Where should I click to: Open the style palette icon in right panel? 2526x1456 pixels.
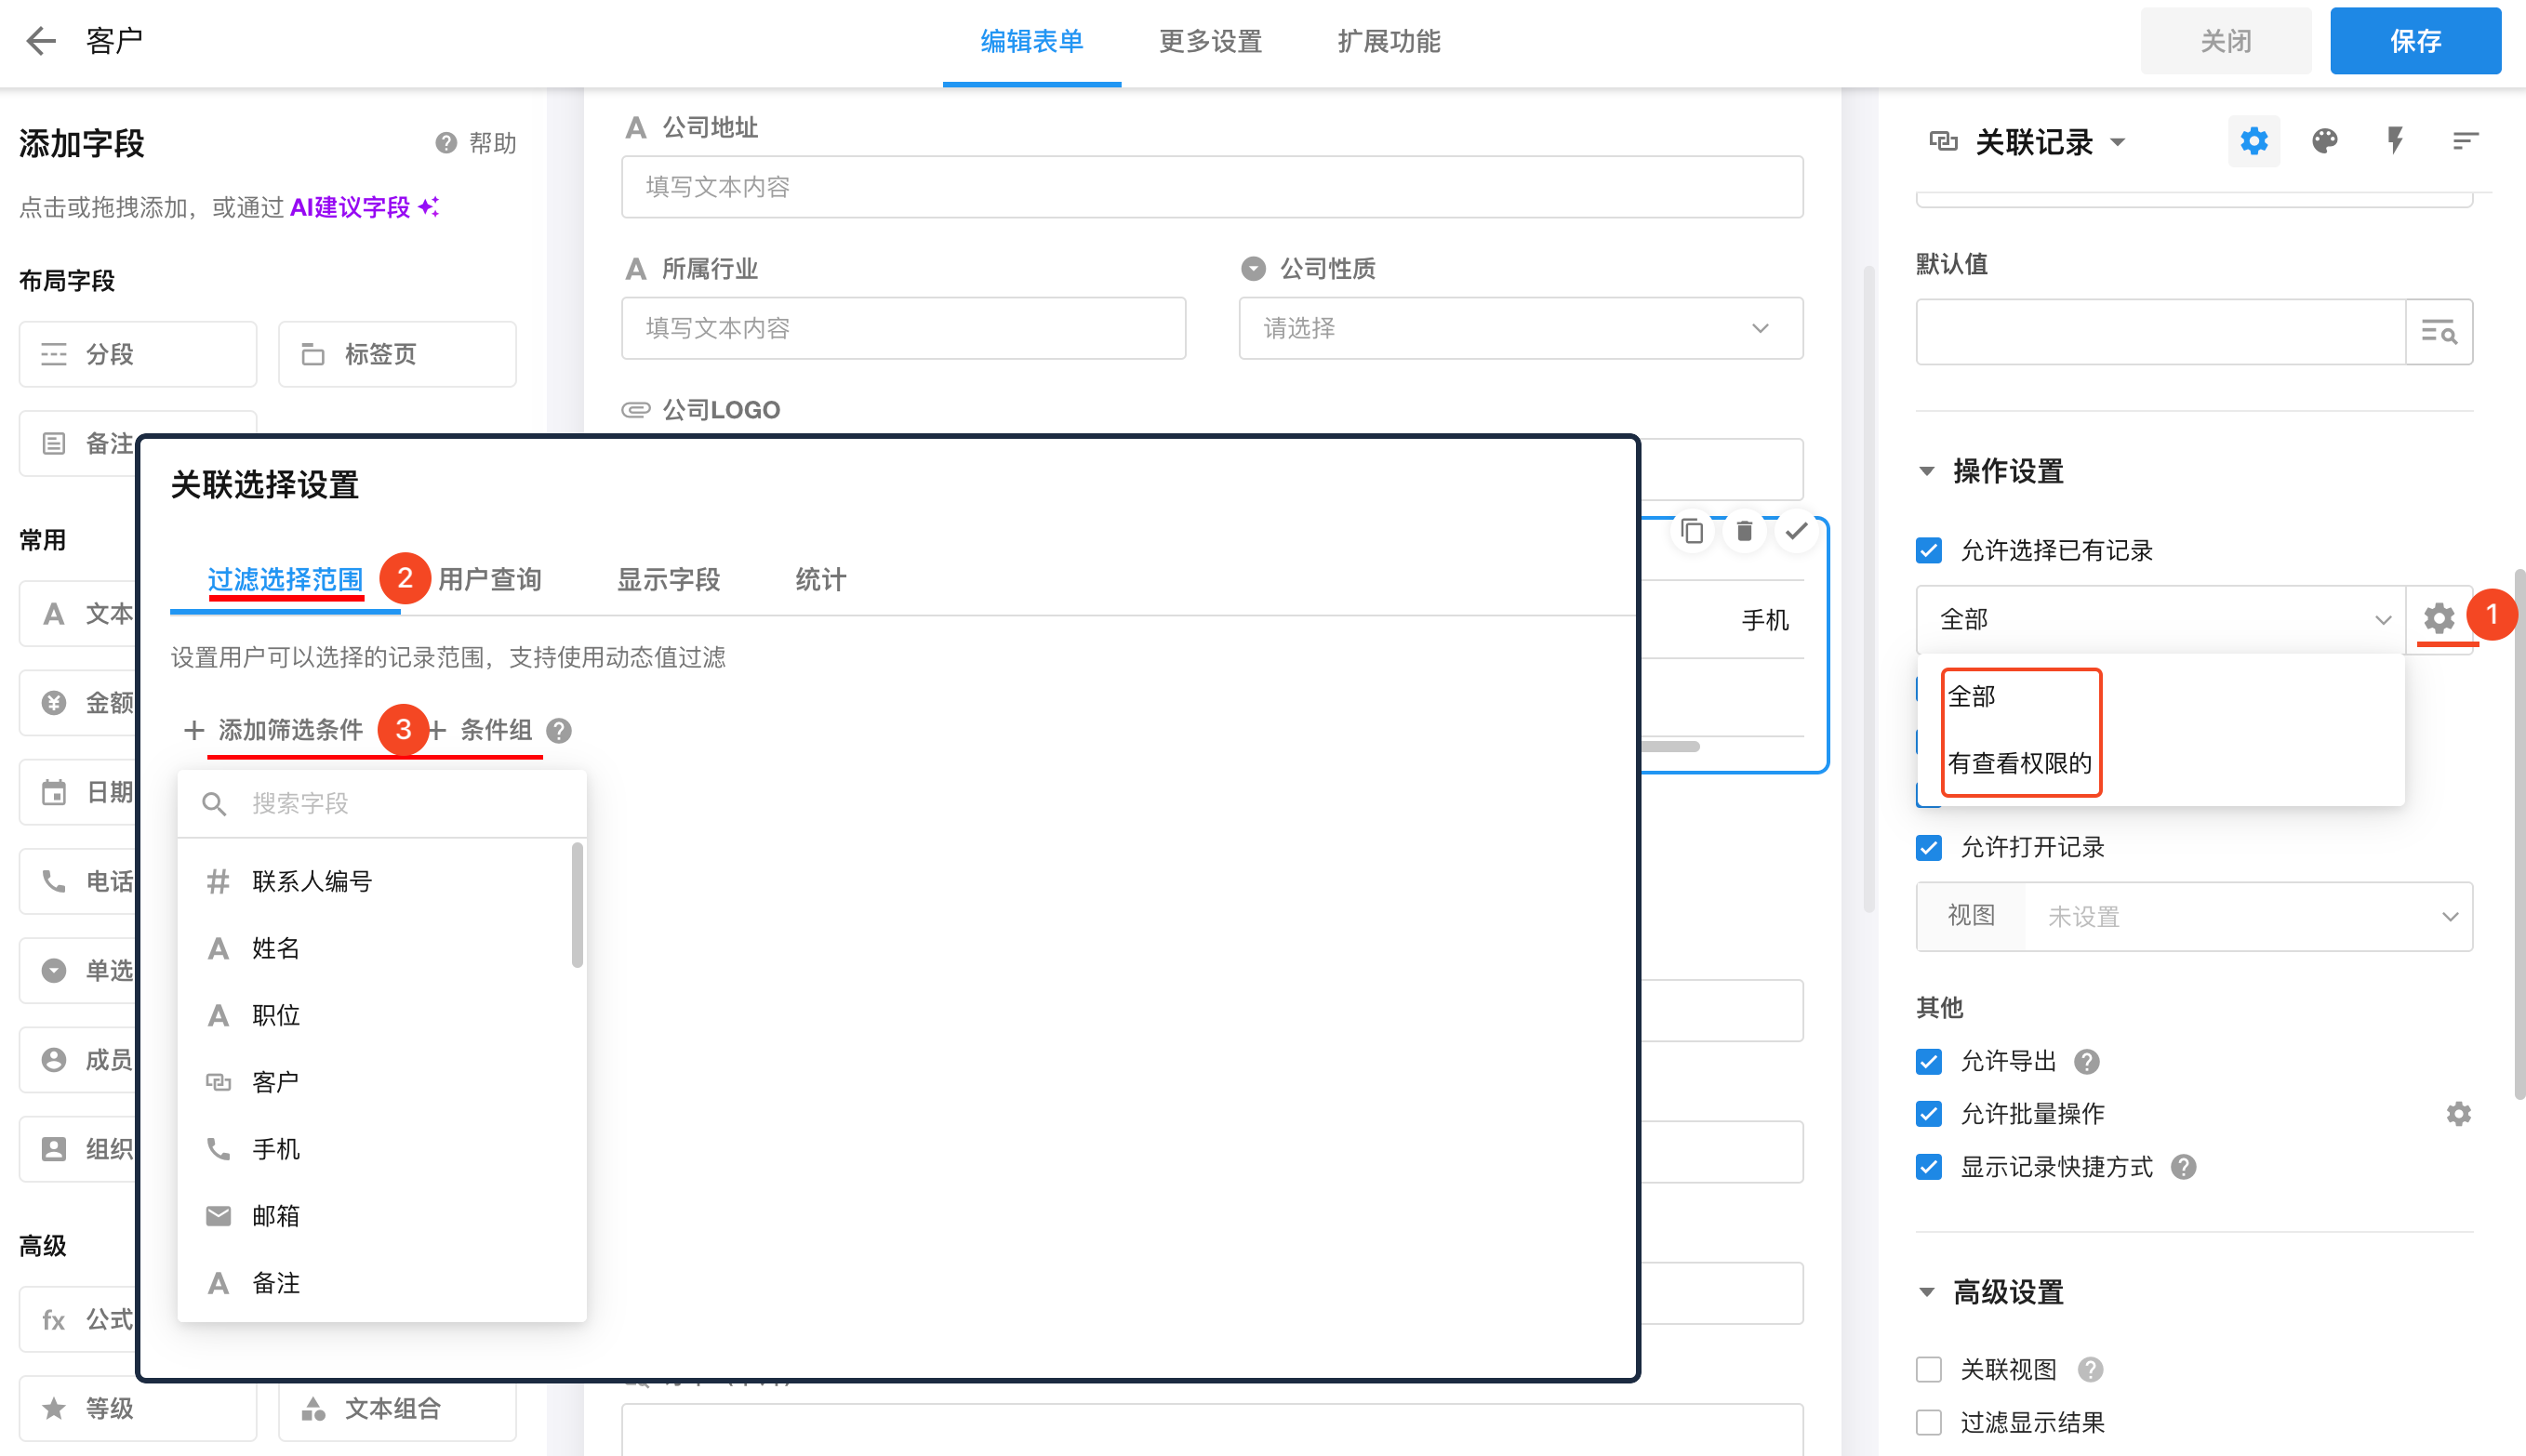2324,141
